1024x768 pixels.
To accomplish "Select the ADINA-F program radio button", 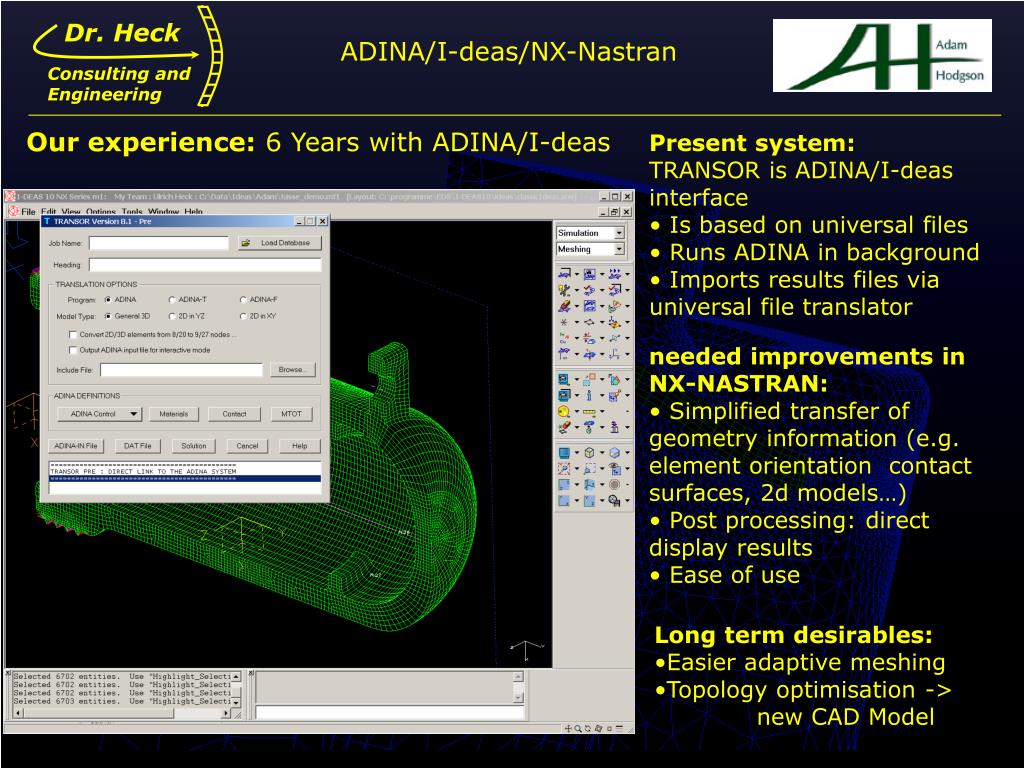I will 243,300.
